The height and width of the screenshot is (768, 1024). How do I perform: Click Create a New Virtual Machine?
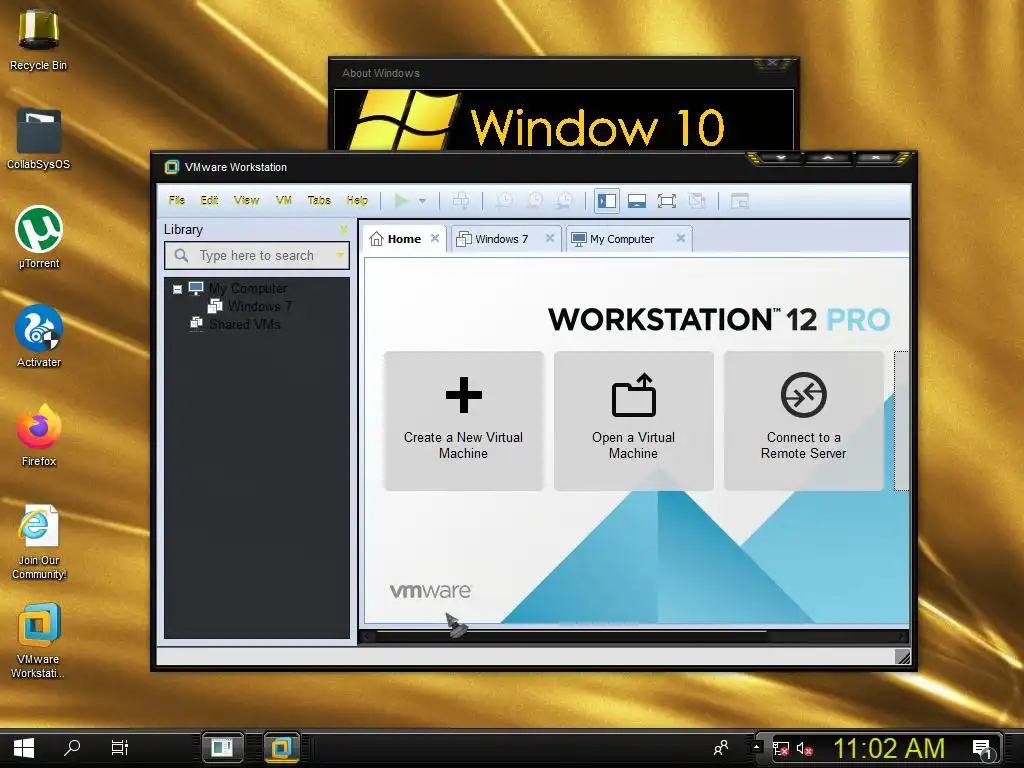click(463, 421)
